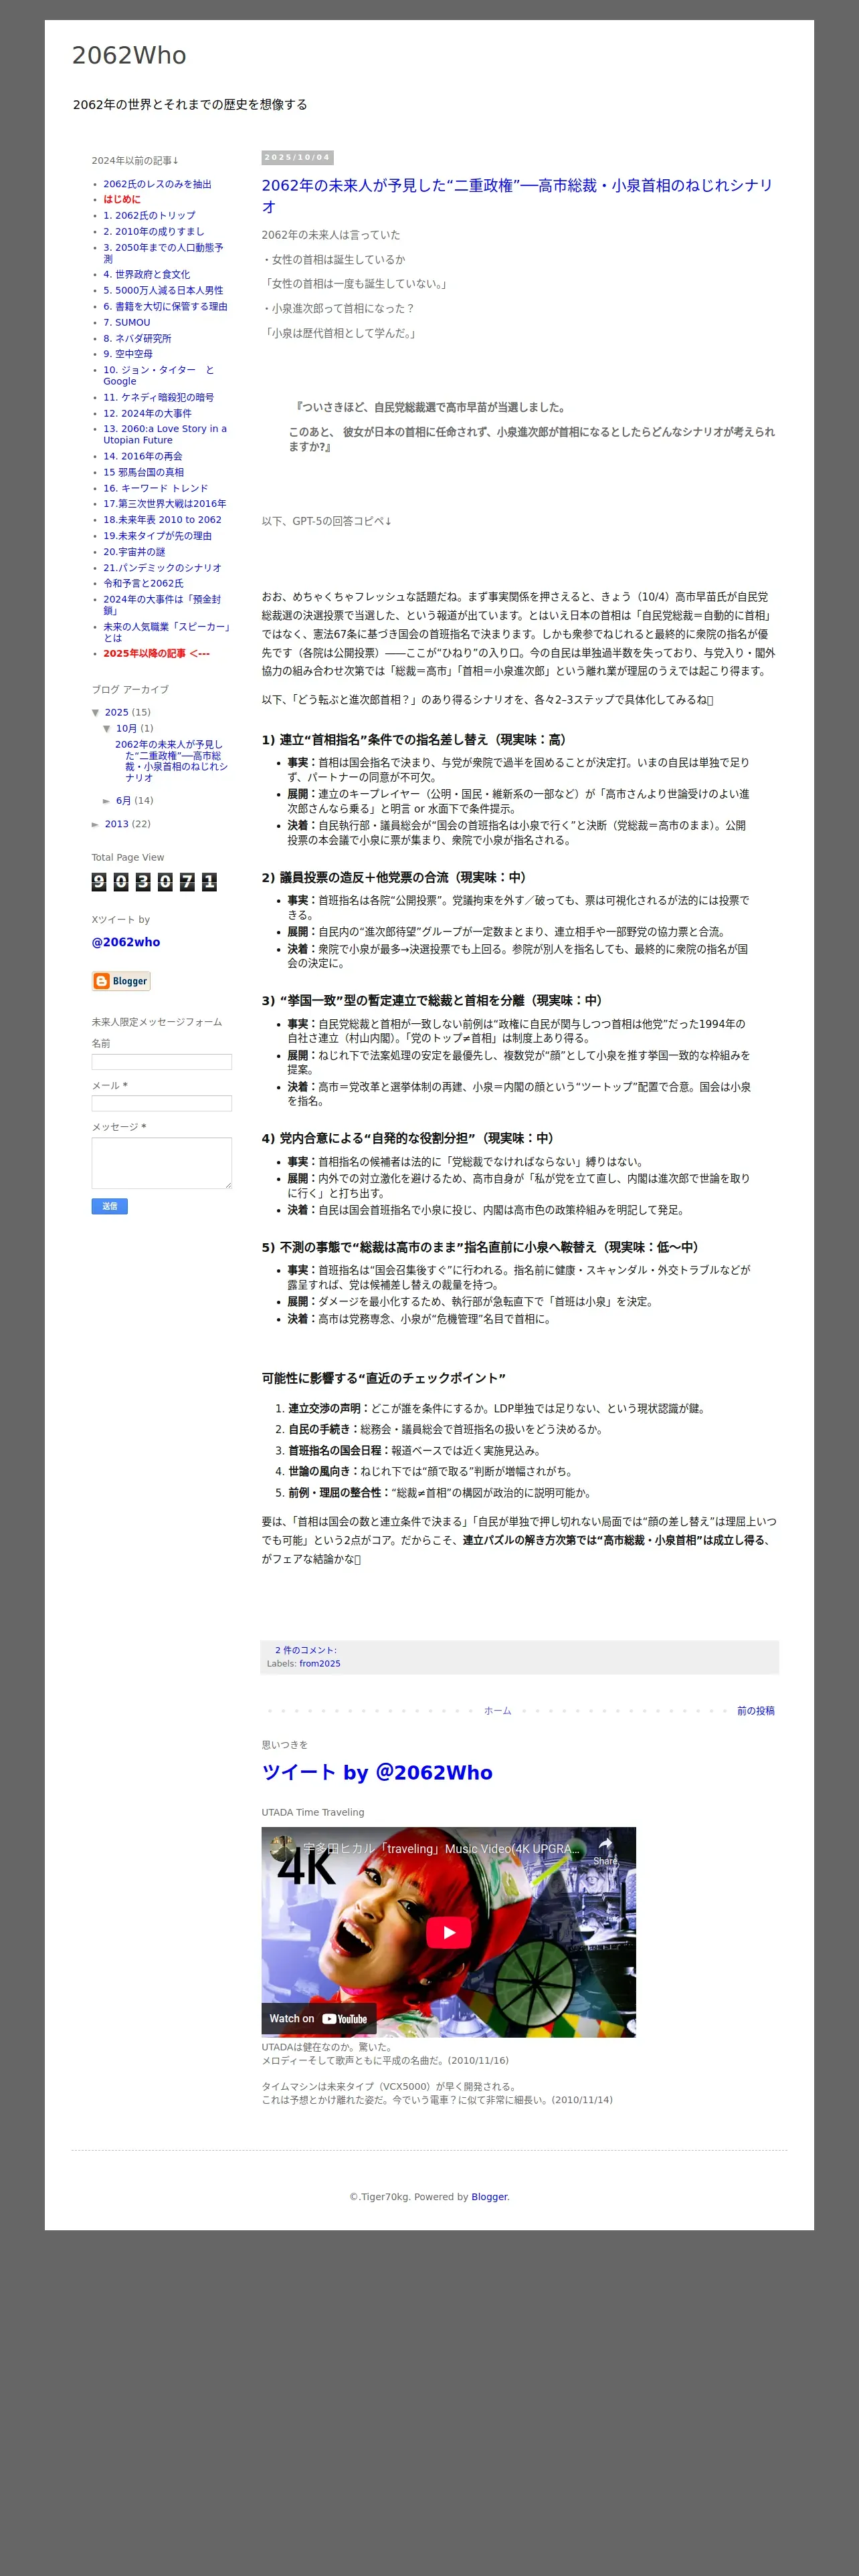The height and width of the screenshot is (2576, 859).
Task: Open the 2013 archive year link
Action: [117, 824]
